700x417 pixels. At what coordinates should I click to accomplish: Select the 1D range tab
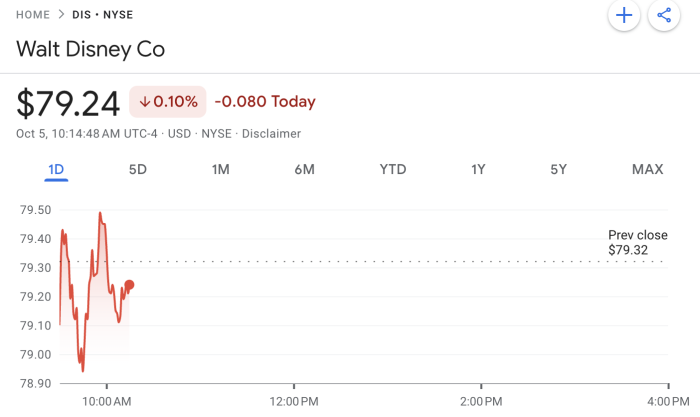point(56,170)
